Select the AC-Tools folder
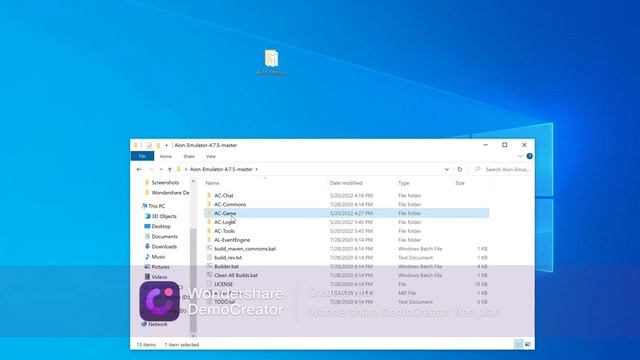 coord(224,231)
